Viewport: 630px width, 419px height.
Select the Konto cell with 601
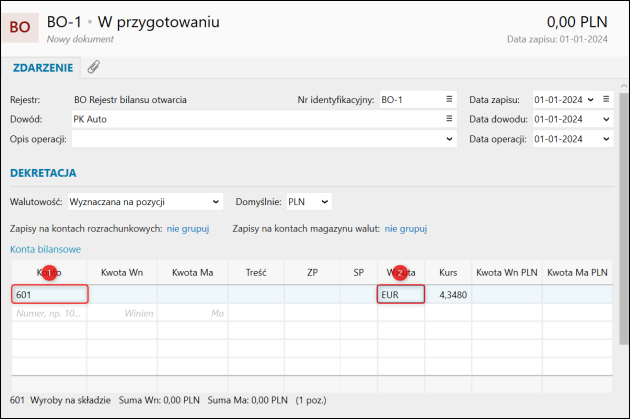tap(49, 294)
